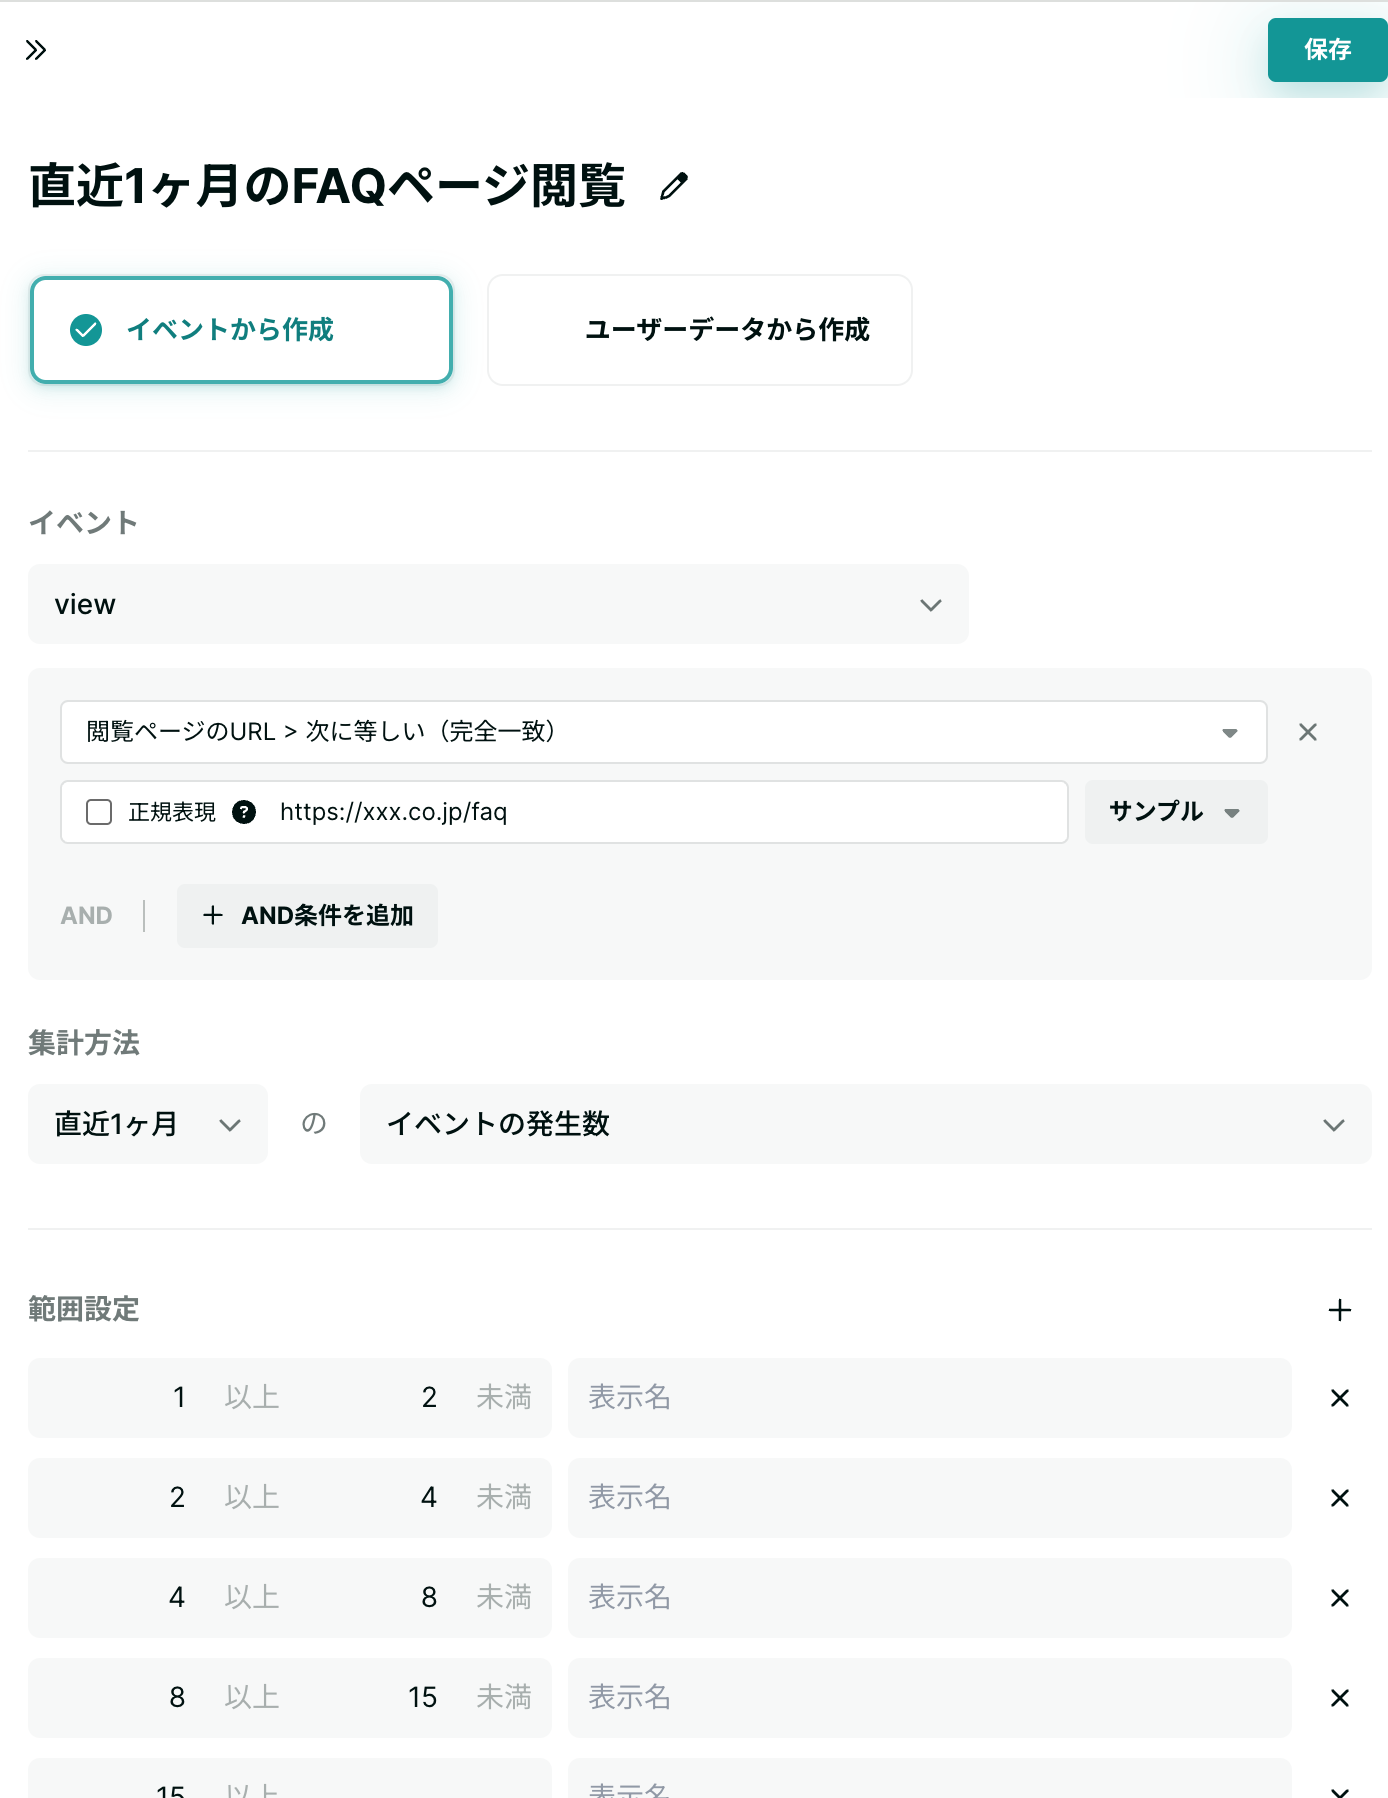Click 表示名 field for range 8 to 15

tap(929, 1698)
